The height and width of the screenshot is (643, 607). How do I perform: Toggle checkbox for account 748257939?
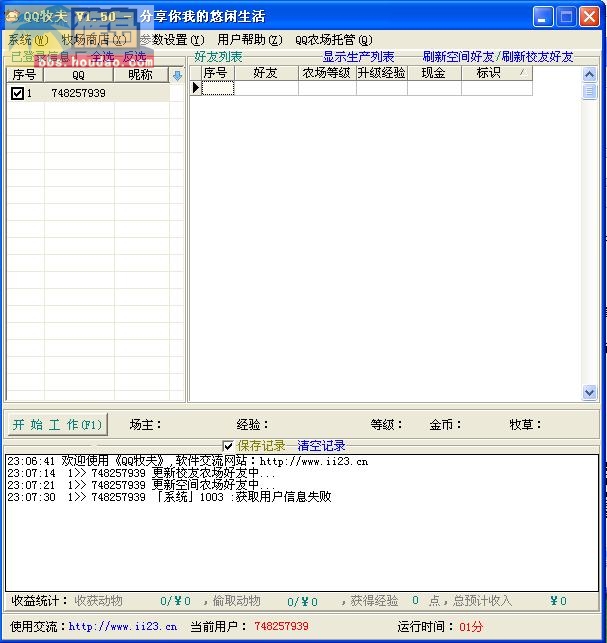(x=17, y=93)
